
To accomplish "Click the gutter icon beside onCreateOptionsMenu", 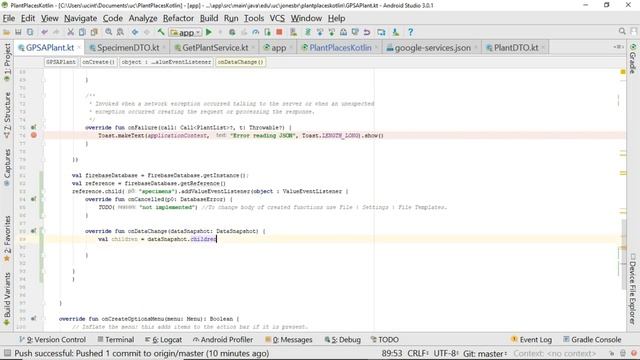I will tap(33, 319).
